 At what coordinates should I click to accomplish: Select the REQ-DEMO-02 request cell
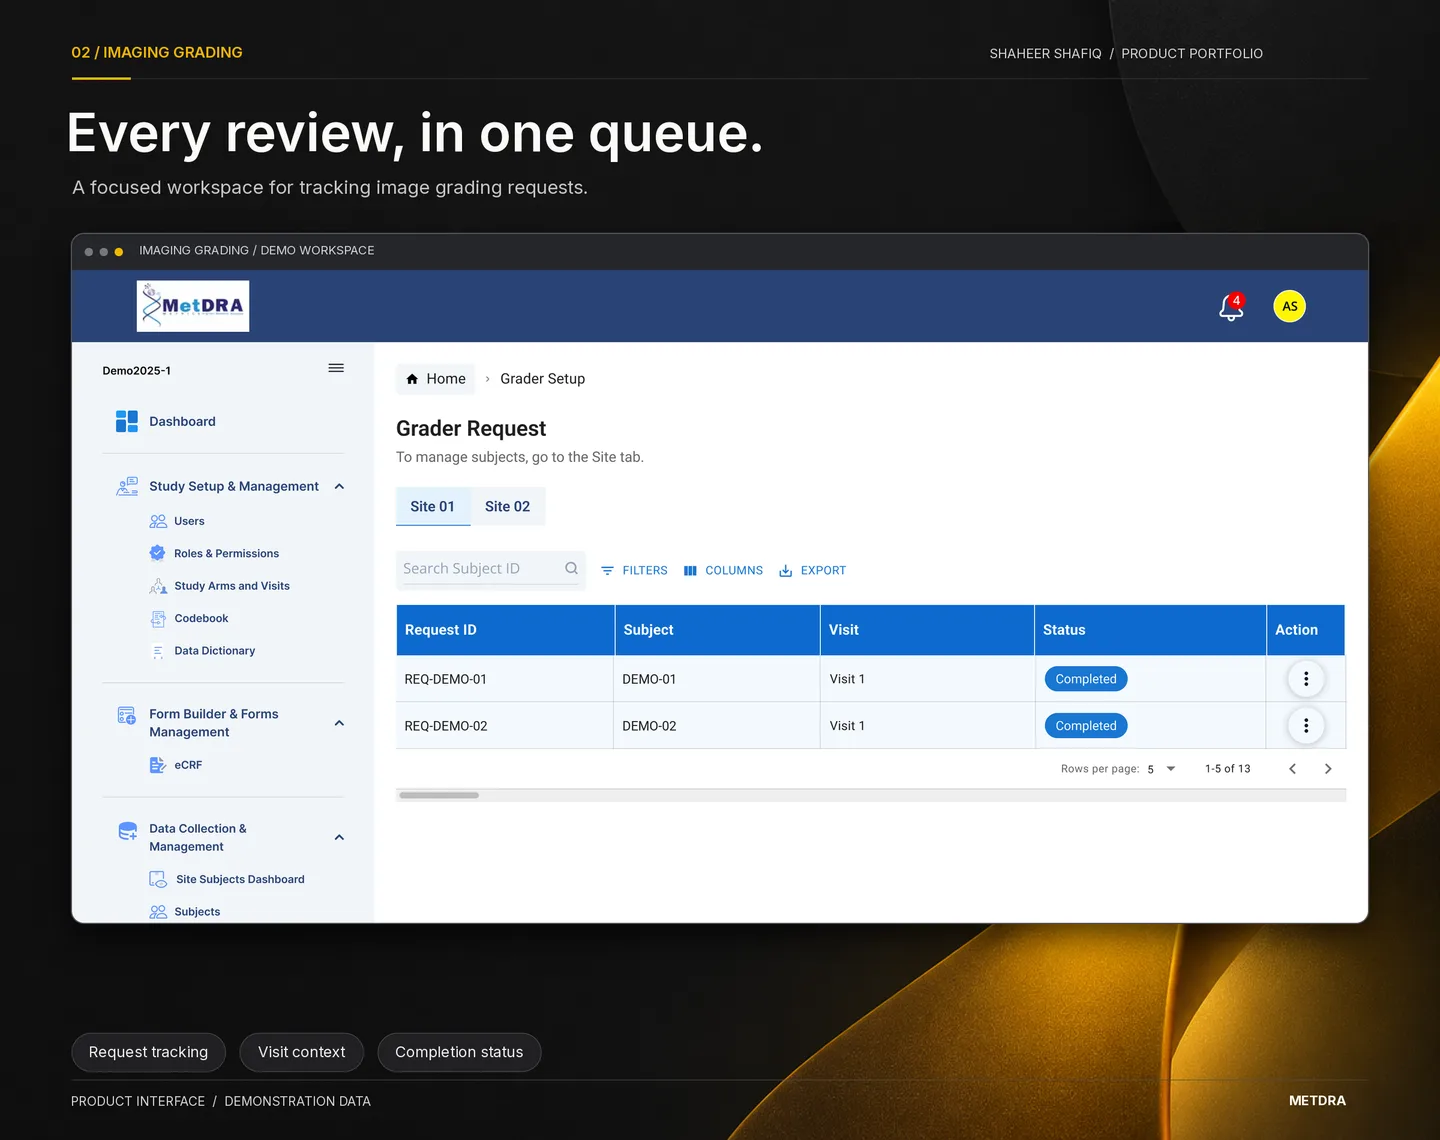click(505, 726)
